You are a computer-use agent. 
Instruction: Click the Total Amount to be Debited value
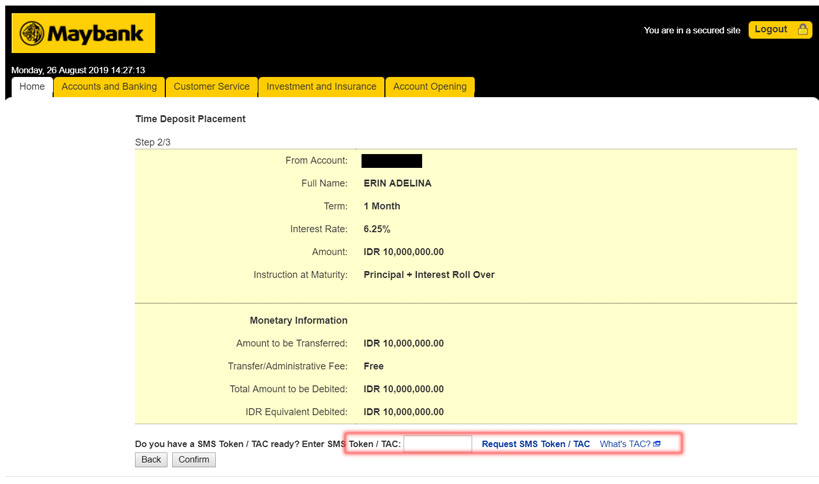[404, 389]
